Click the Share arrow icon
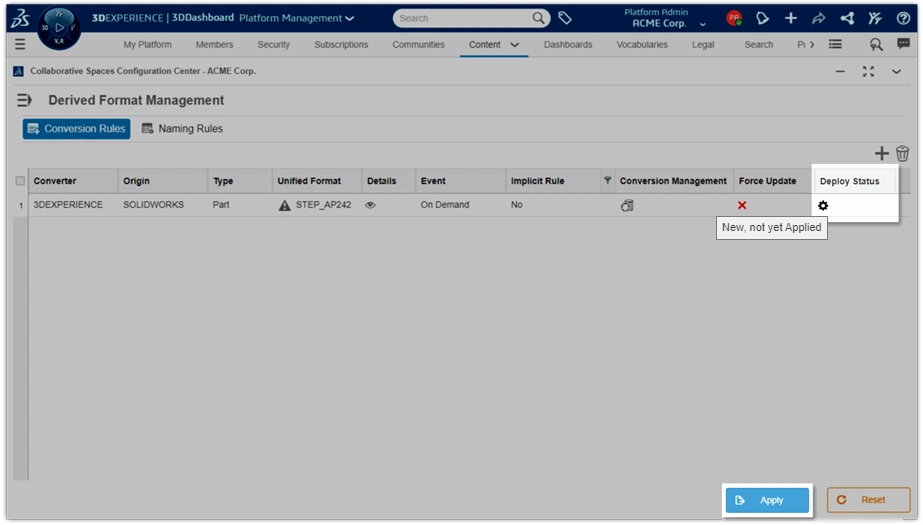This screenshot has width=923, height=525. tap(818, 18)
